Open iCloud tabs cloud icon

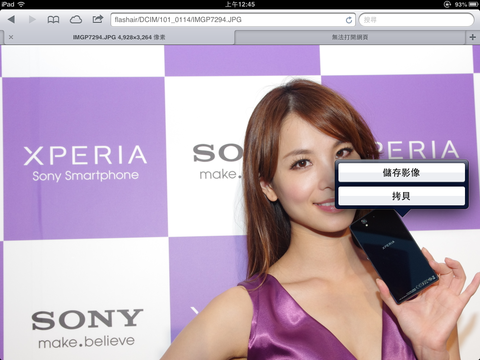click(x=76, y=19)
